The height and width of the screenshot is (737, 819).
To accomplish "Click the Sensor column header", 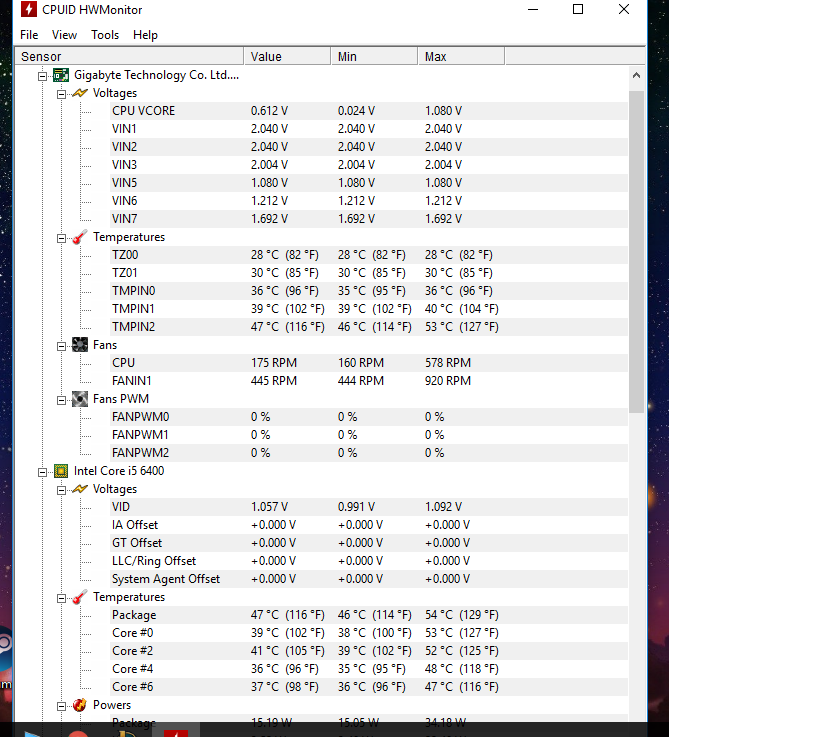I will pyautogui.click(x=129, y=56).
